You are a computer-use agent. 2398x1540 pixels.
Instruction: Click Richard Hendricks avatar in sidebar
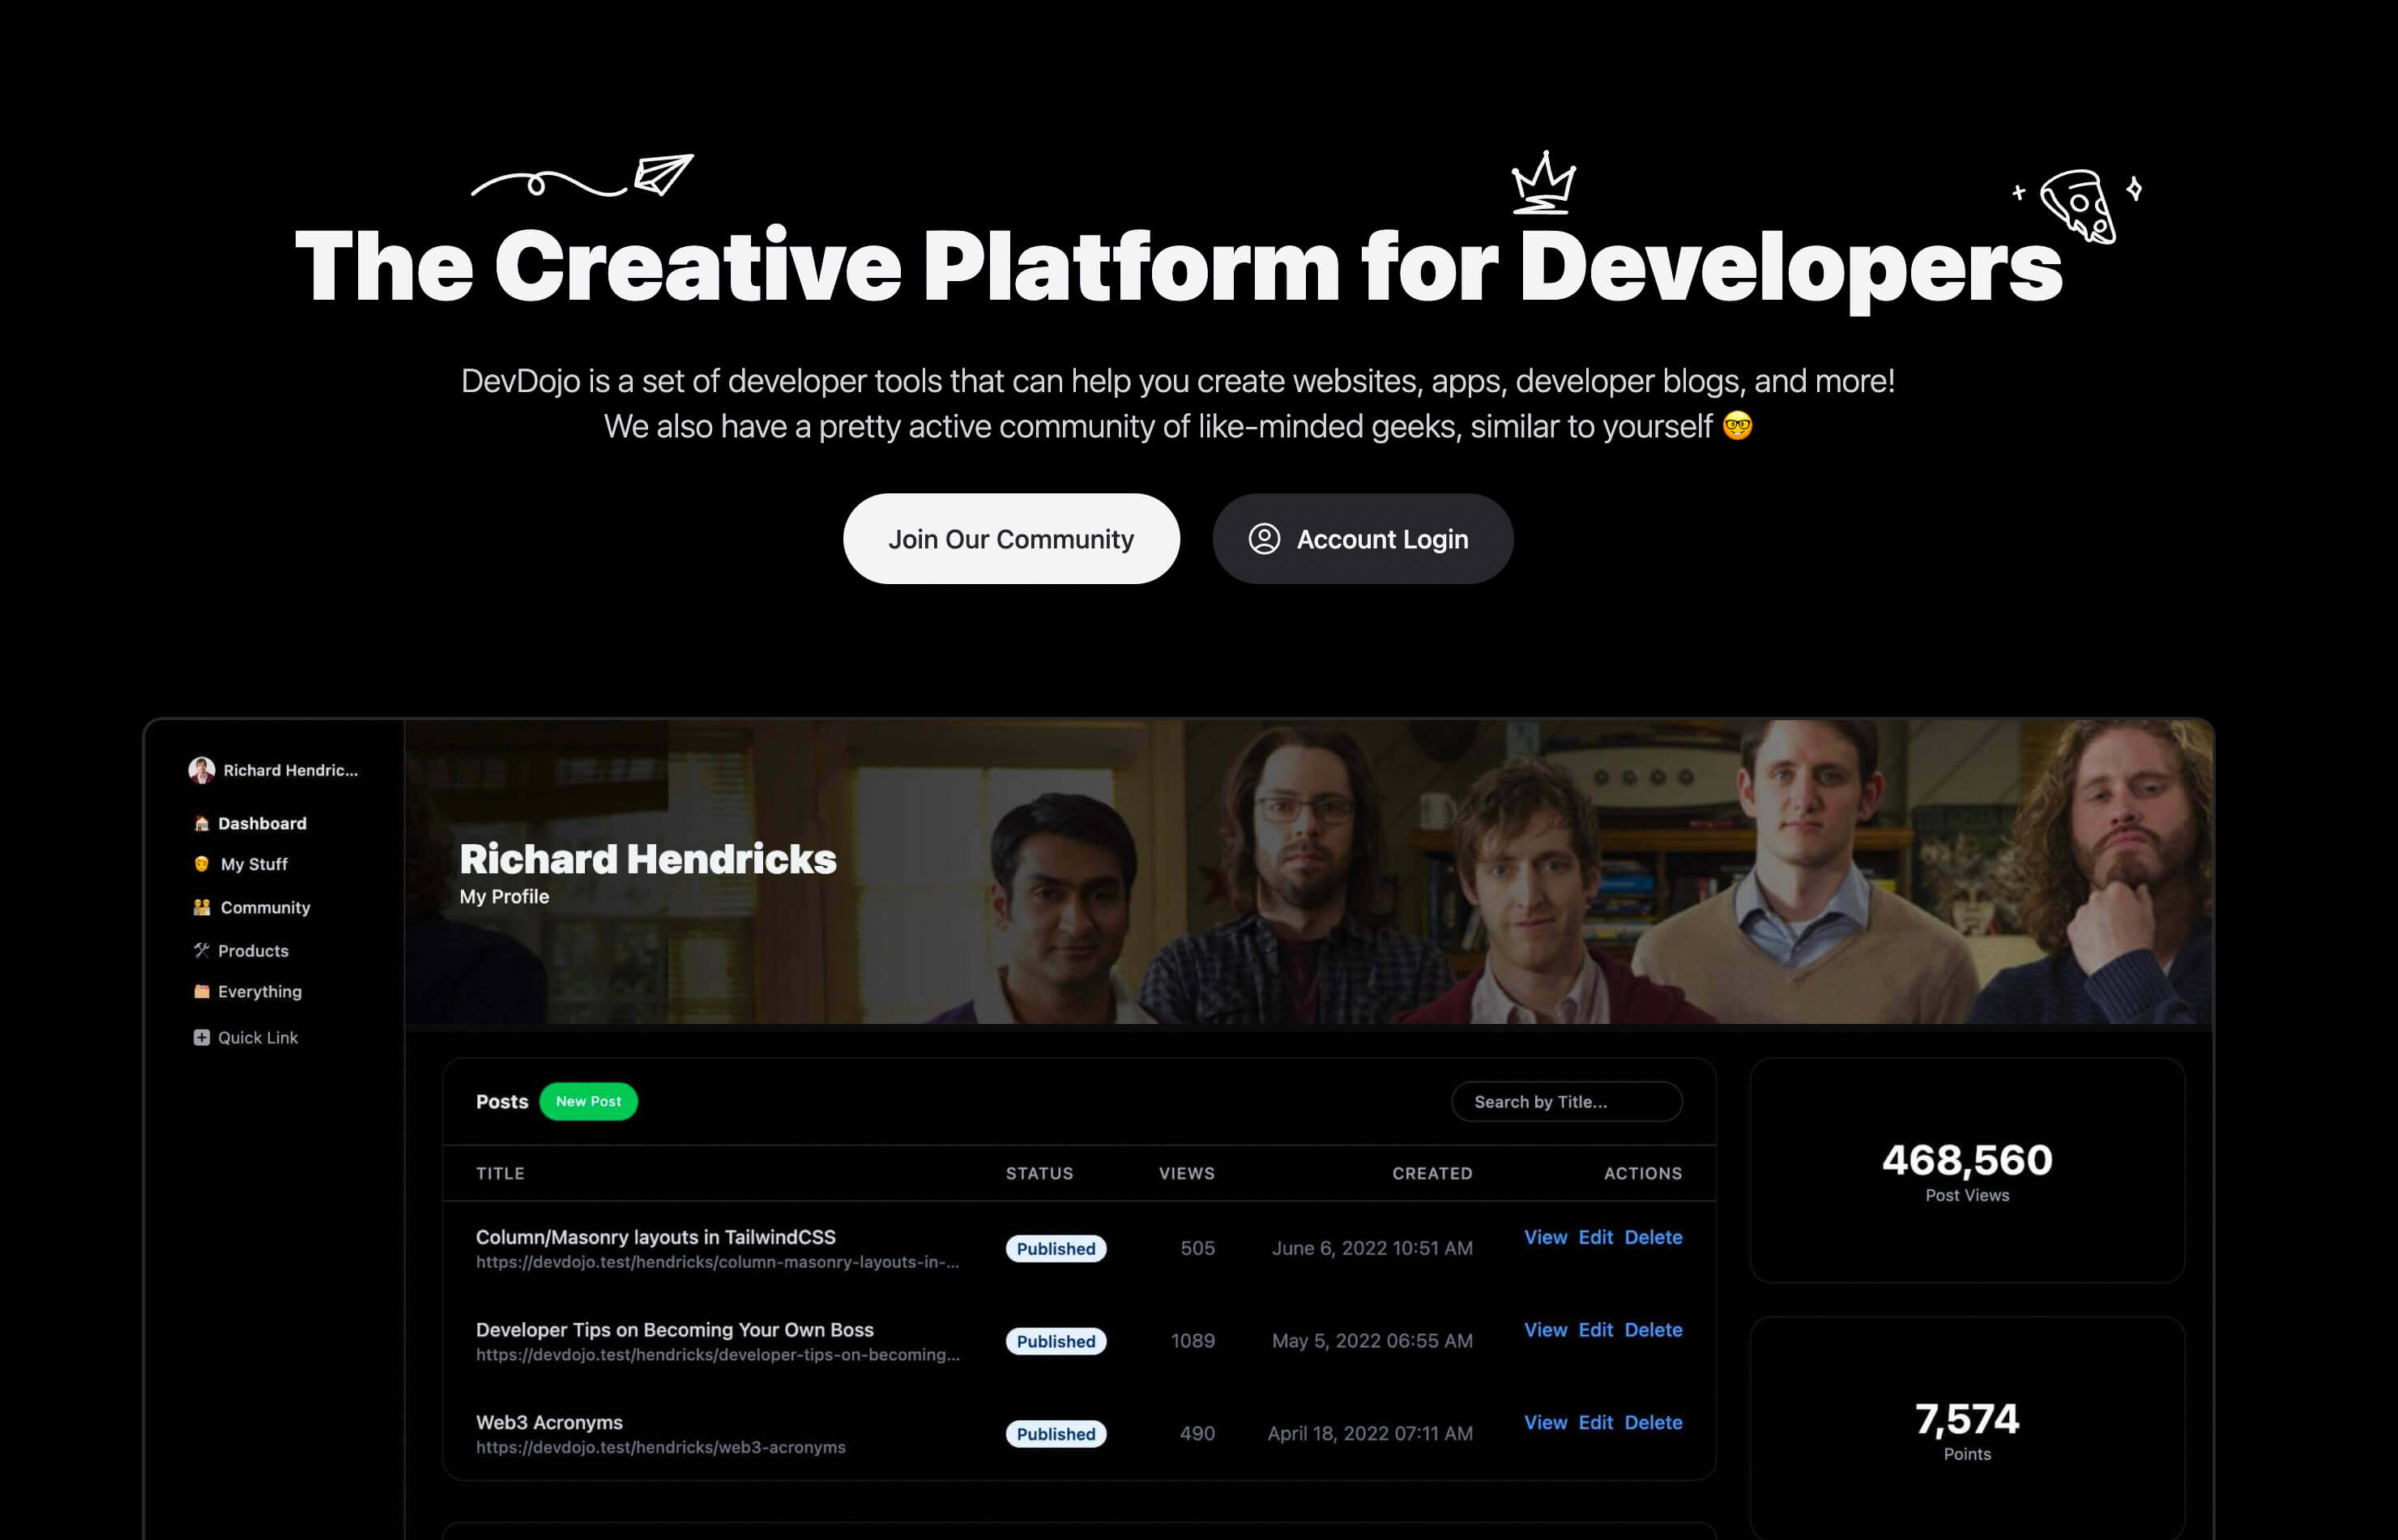pyautogui.click(x=201, y=770)
